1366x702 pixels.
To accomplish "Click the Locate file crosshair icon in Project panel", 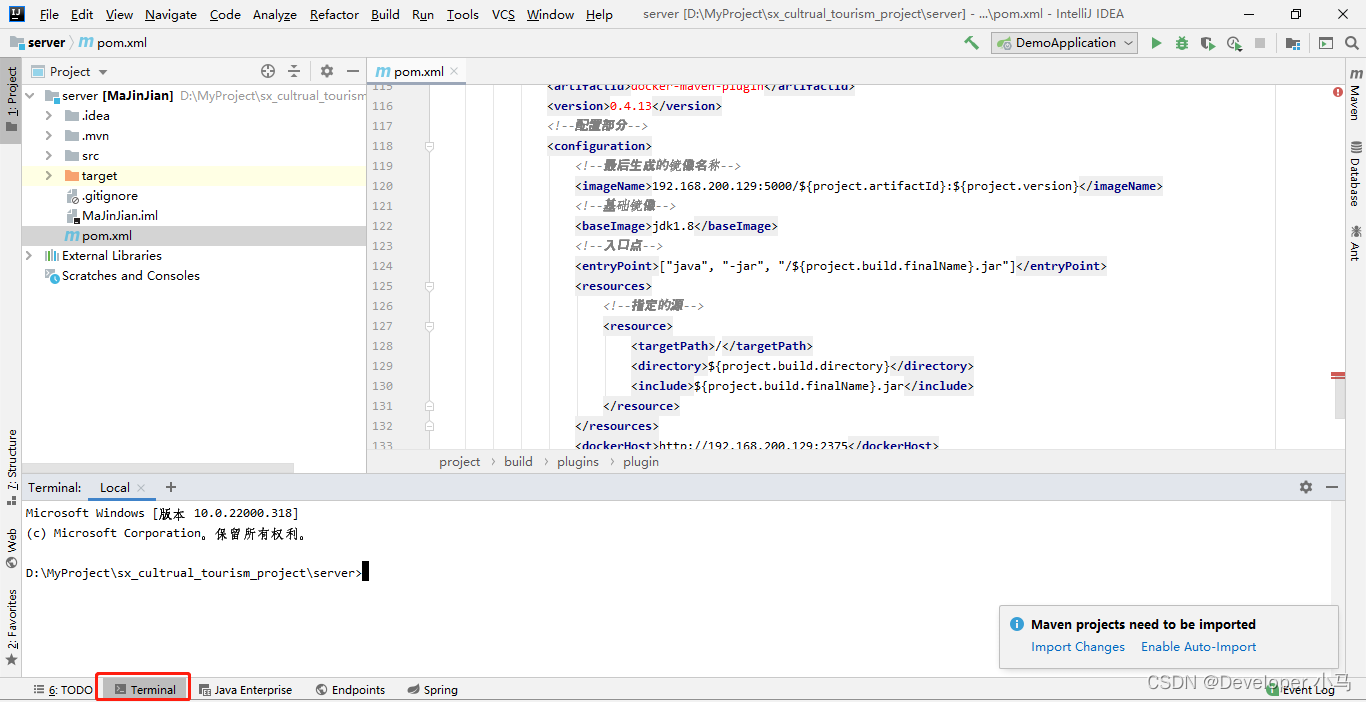I will pos(267,71).
